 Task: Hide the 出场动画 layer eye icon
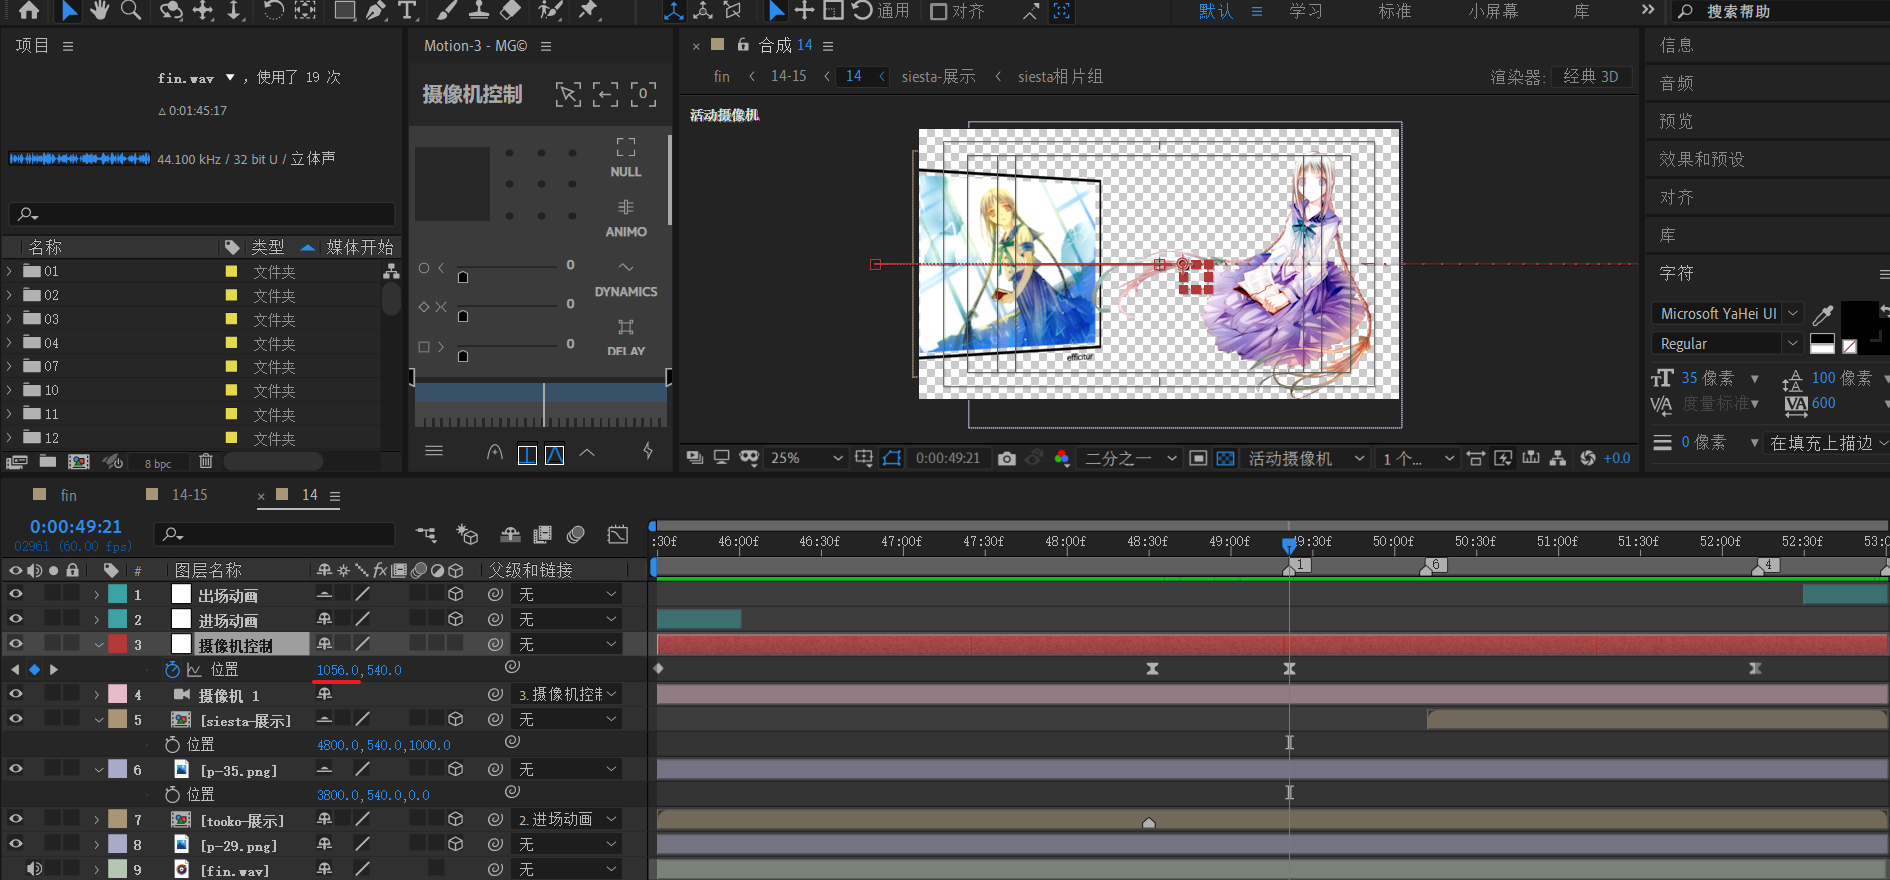click(16, 594)
